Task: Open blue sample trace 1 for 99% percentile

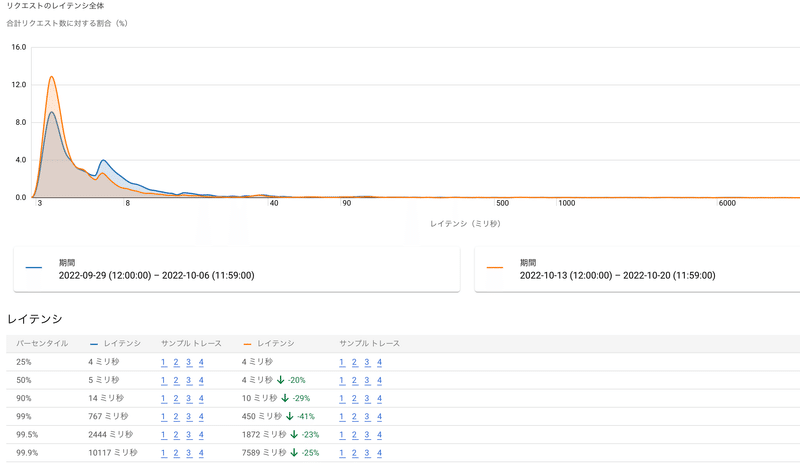Action: (164, 417)
